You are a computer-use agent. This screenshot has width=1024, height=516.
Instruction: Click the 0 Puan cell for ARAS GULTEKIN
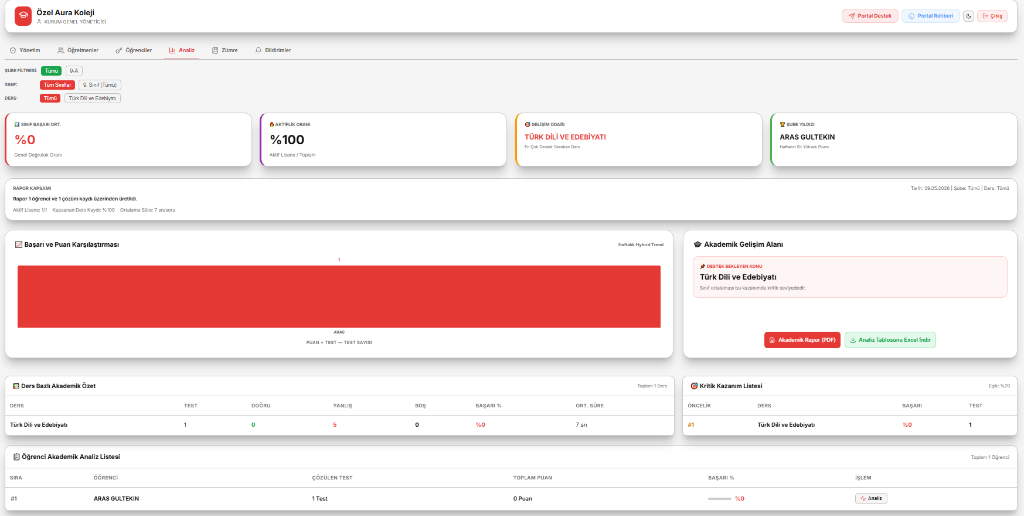point(524,498)
